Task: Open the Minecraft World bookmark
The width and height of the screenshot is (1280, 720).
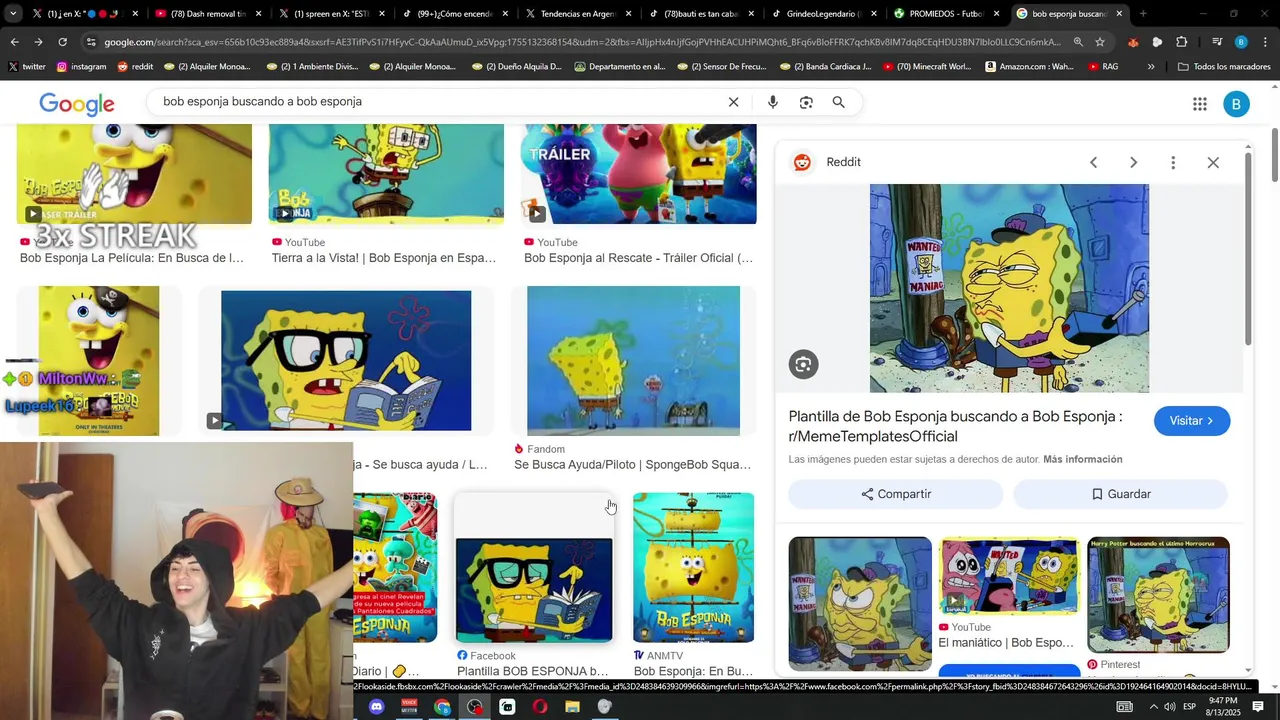Action: click(925, 67)
